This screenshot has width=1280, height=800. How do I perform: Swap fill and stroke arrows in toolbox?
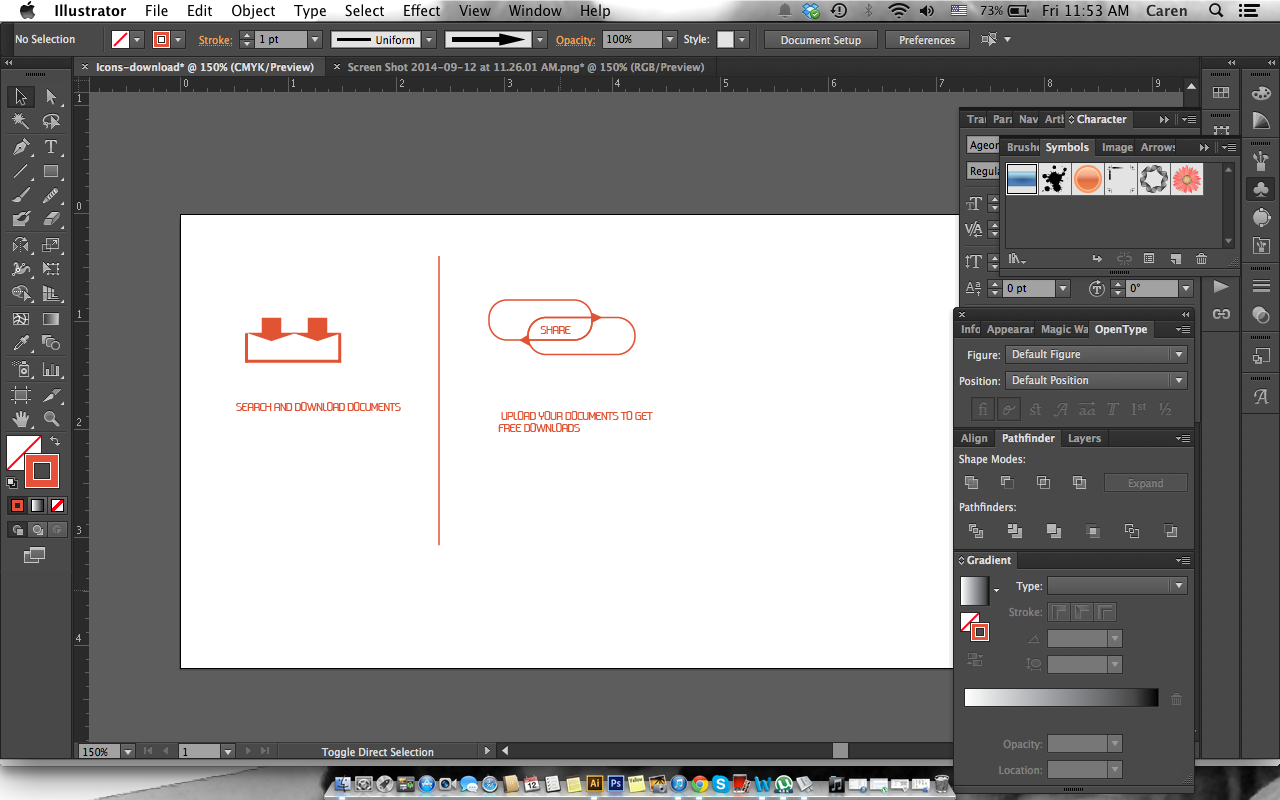[56, 441]
